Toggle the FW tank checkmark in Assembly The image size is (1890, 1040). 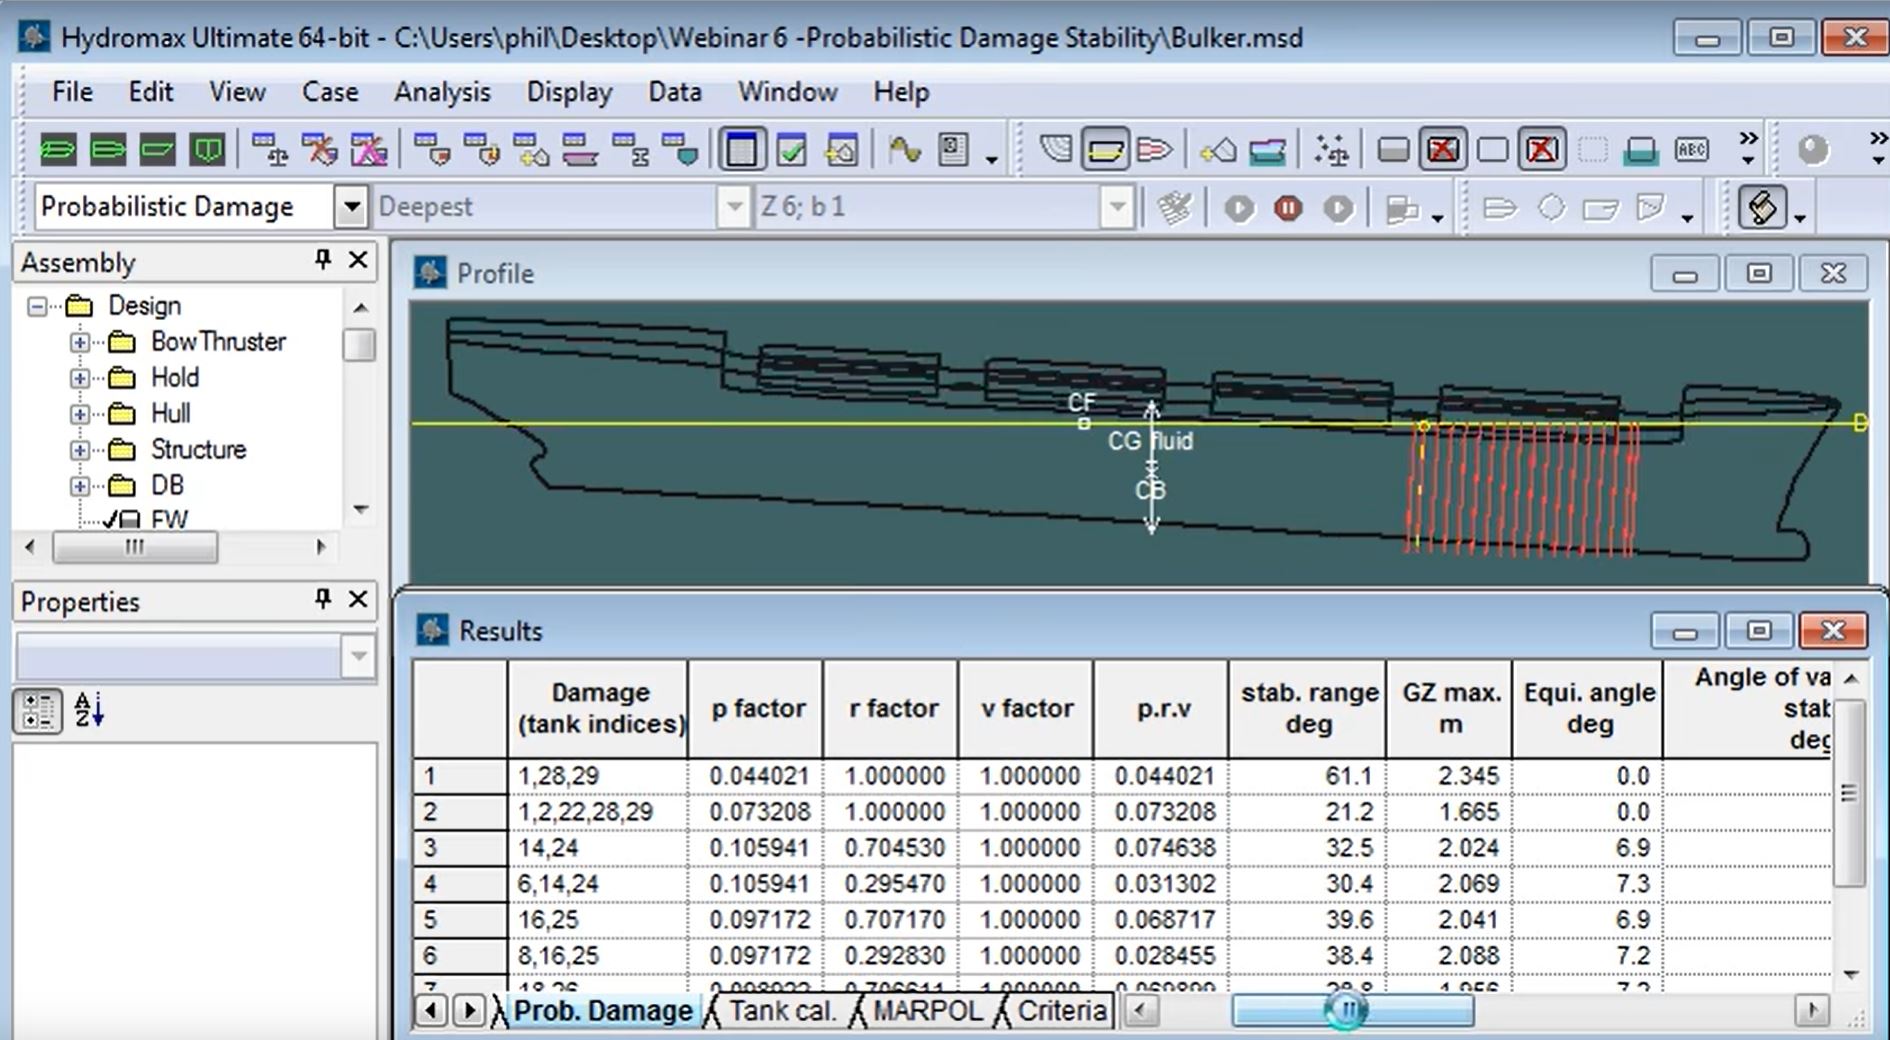point(111,519)
